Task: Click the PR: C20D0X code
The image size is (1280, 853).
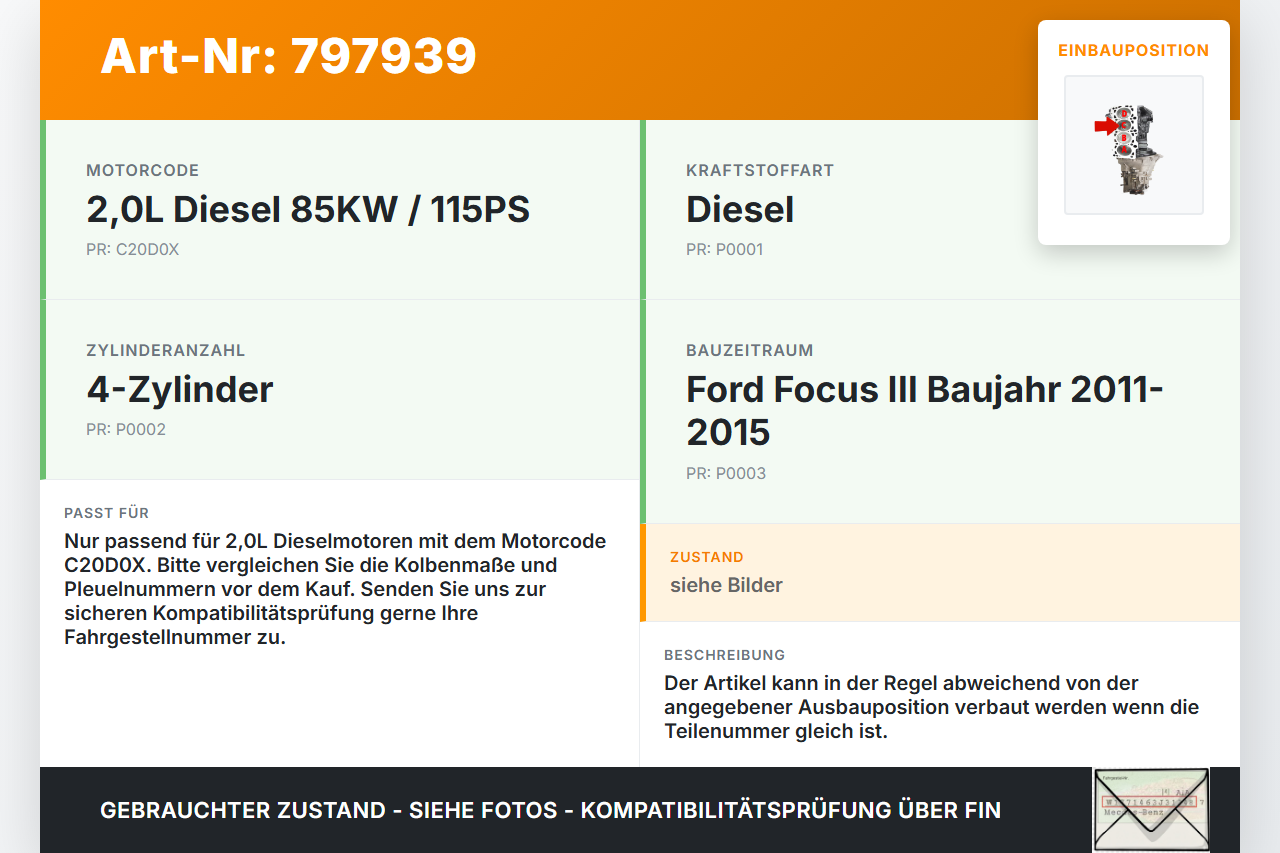Action: (132, 249)
